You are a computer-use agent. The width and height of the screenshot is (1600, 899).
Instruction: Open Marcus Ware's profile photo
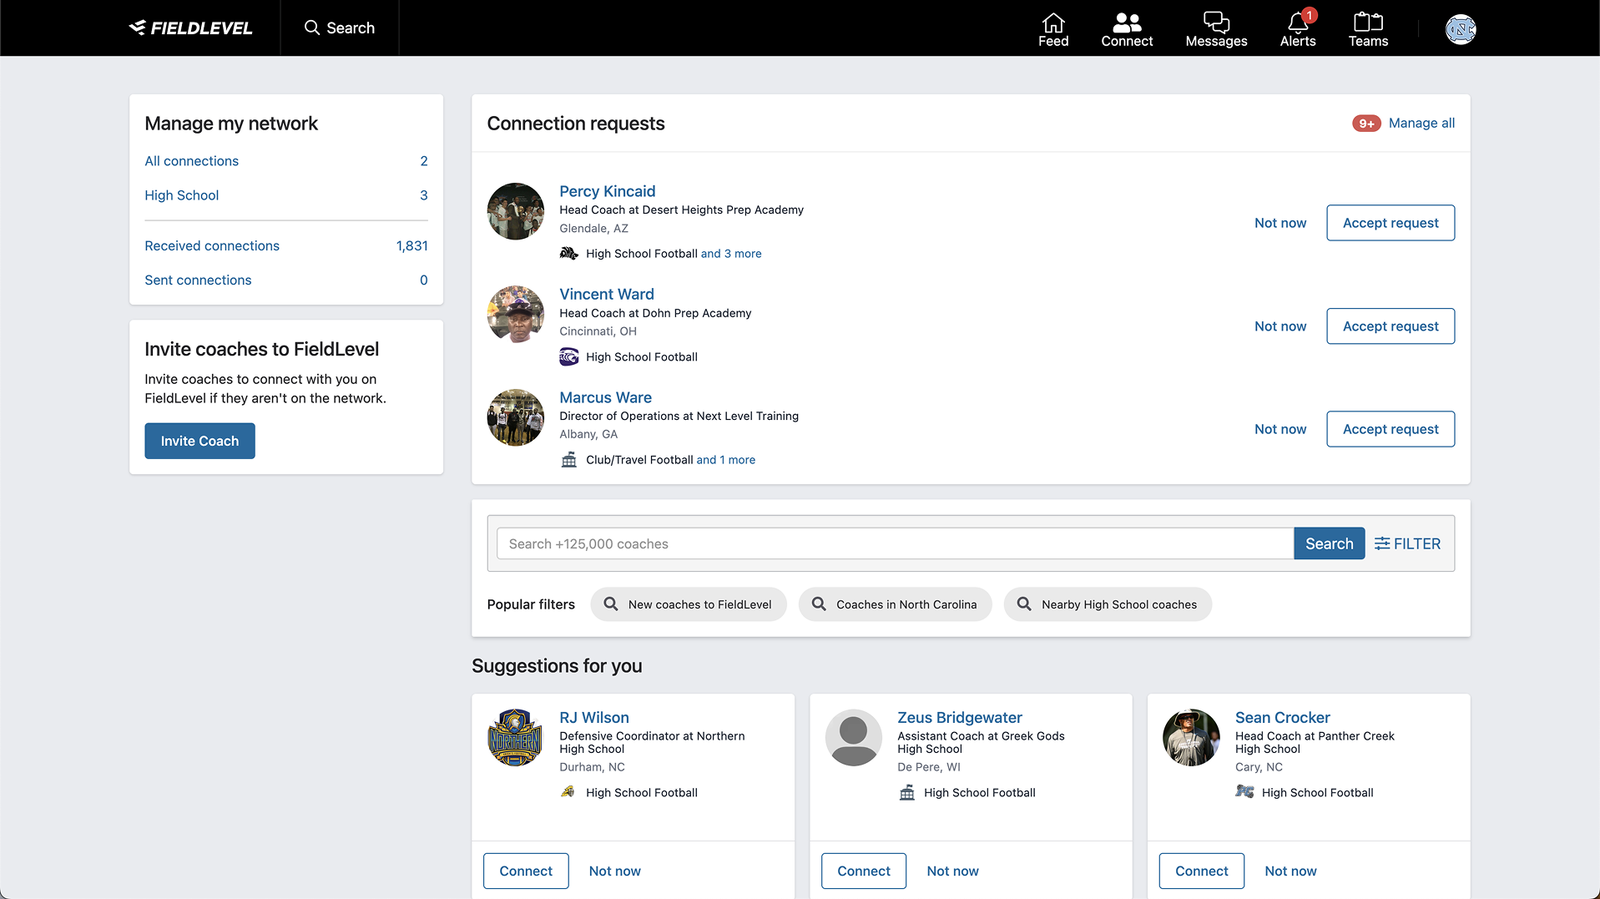click(x=515, y=417)
